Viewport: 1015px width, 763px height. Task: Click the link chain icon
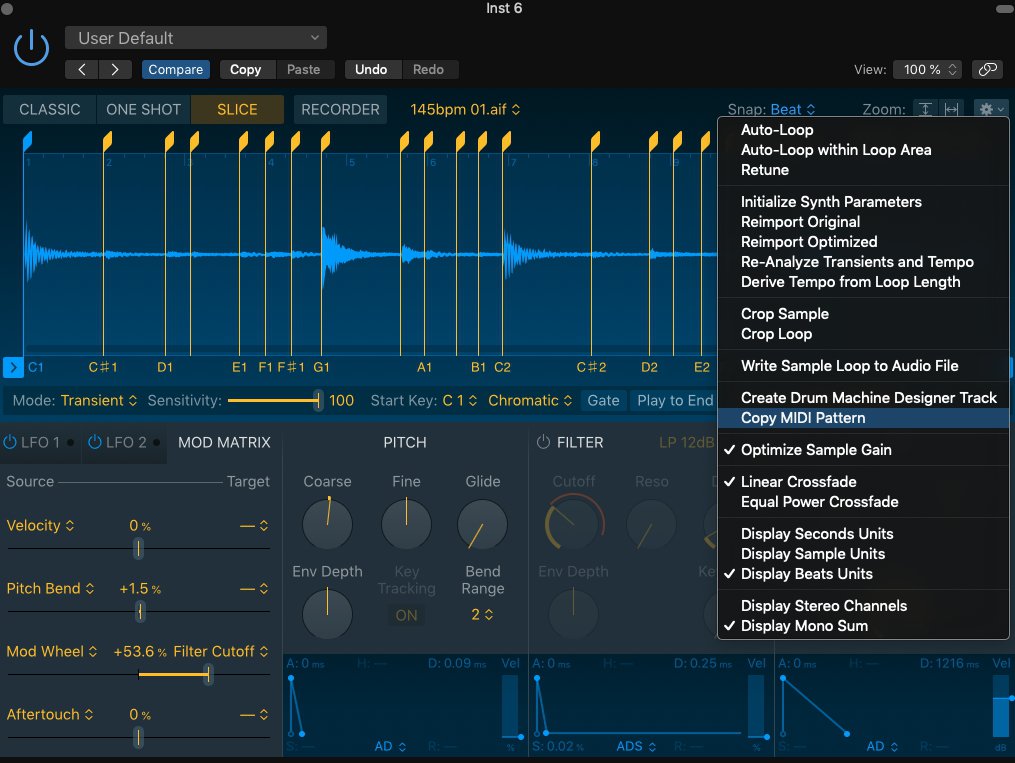[x=988, y=69]
